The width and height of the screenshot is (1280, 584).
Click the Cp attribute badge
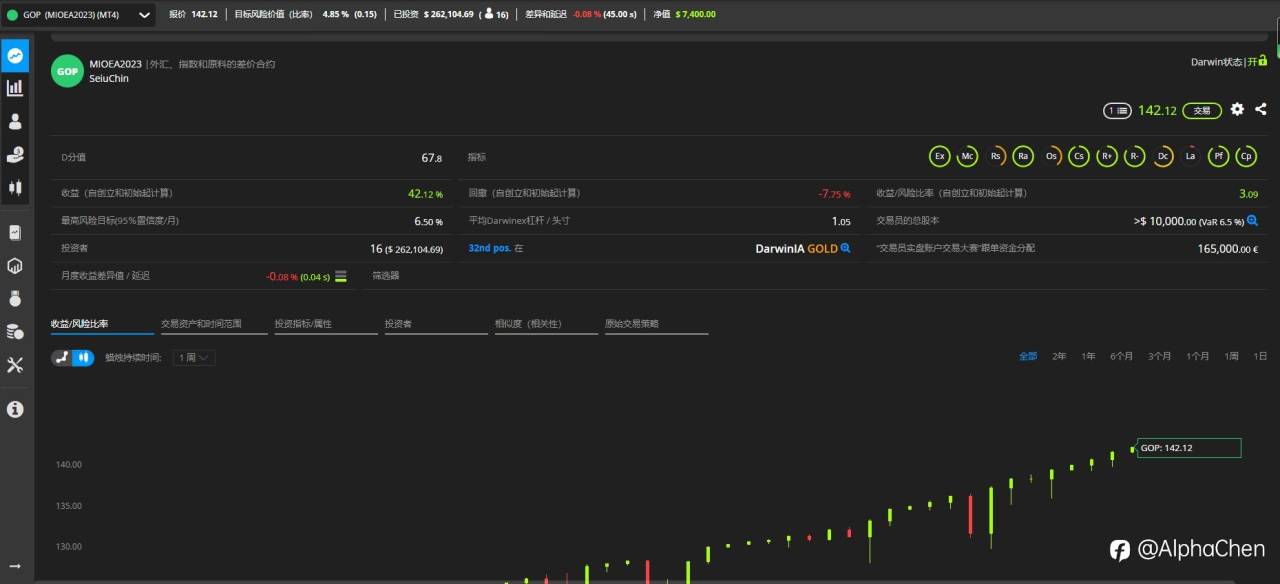click(1246, 157)
